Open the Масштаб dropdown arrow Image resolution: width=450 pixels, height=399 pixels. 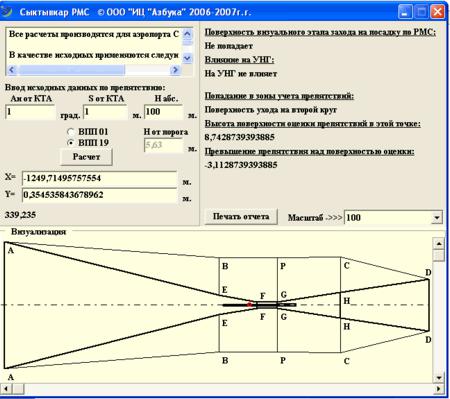(x=436, y=218)
